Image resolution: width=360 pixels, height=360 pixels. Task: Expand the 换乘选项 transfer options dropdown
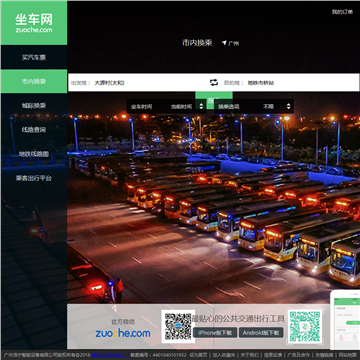254,107
